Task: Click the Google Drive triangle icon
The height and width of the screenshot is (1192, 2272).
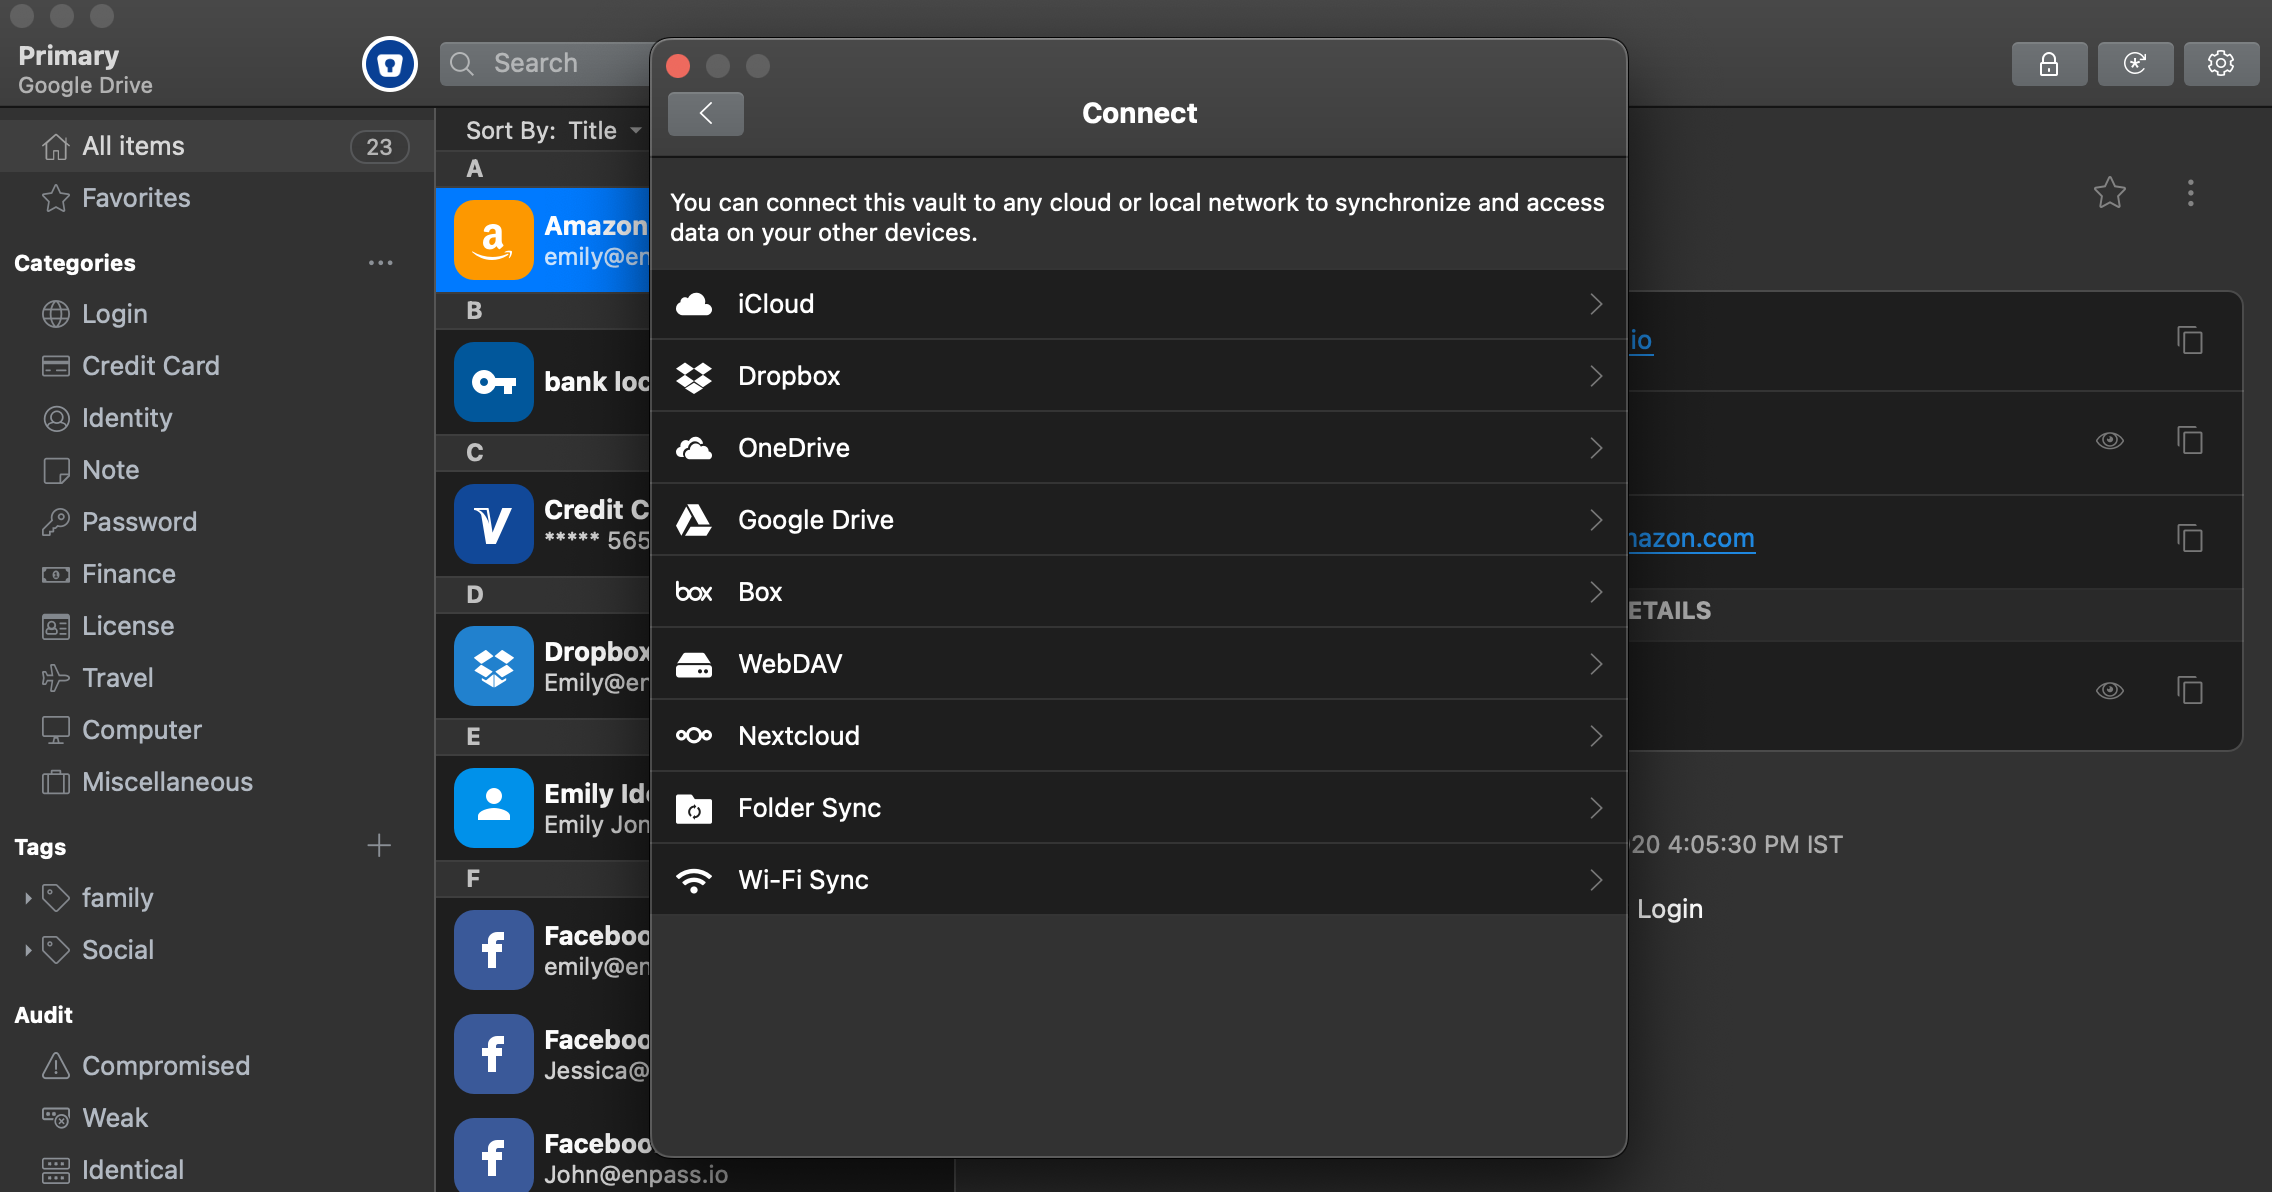Action: [x=694, y=520]
